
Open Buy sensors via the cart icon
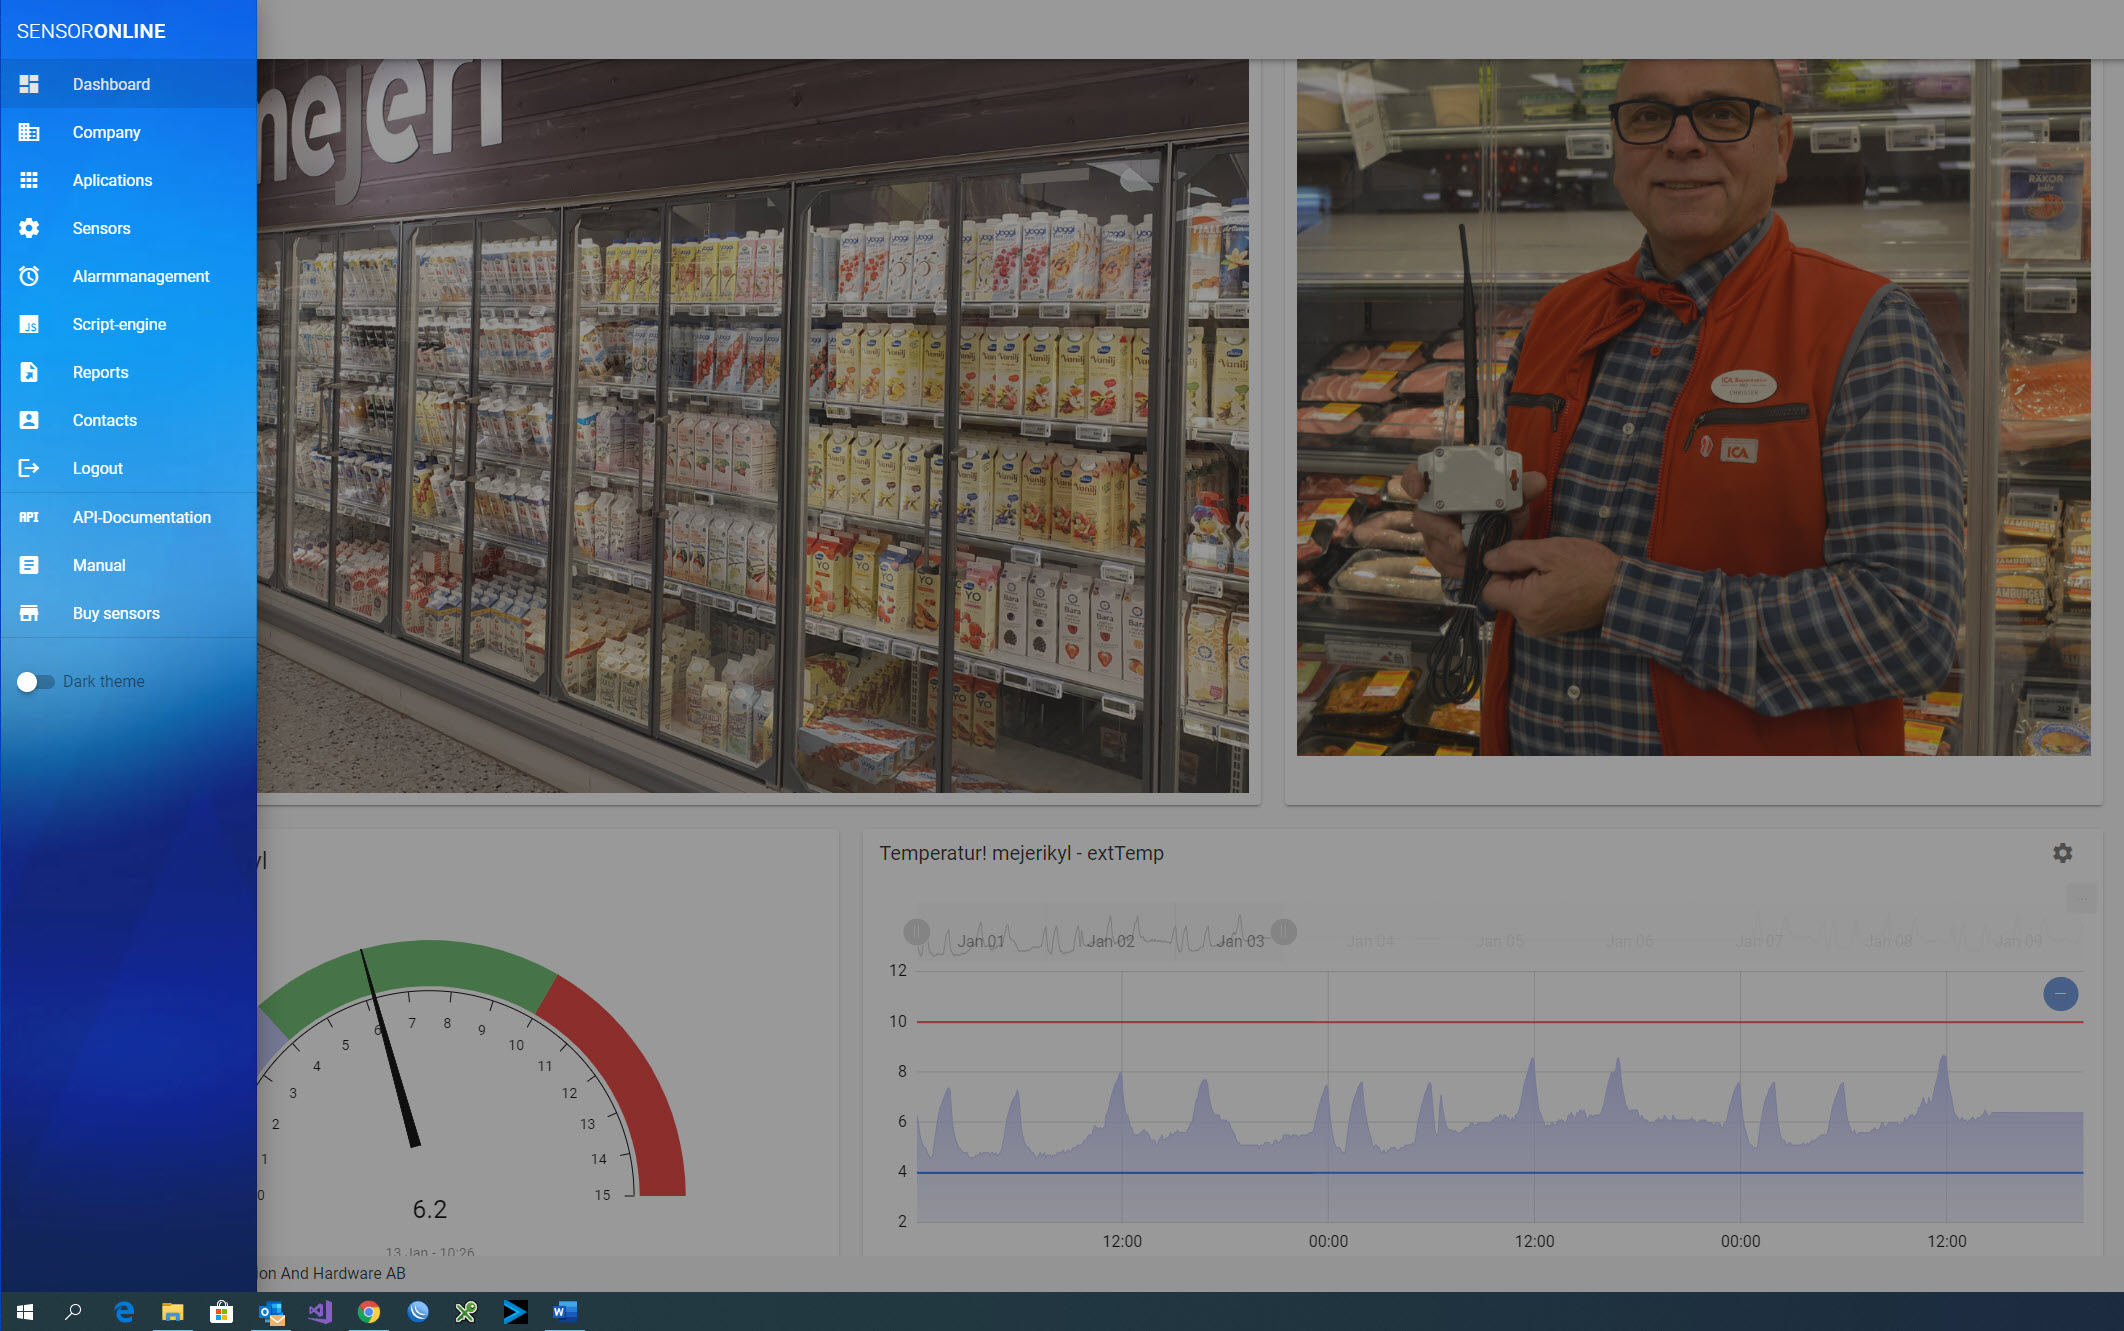29,613
